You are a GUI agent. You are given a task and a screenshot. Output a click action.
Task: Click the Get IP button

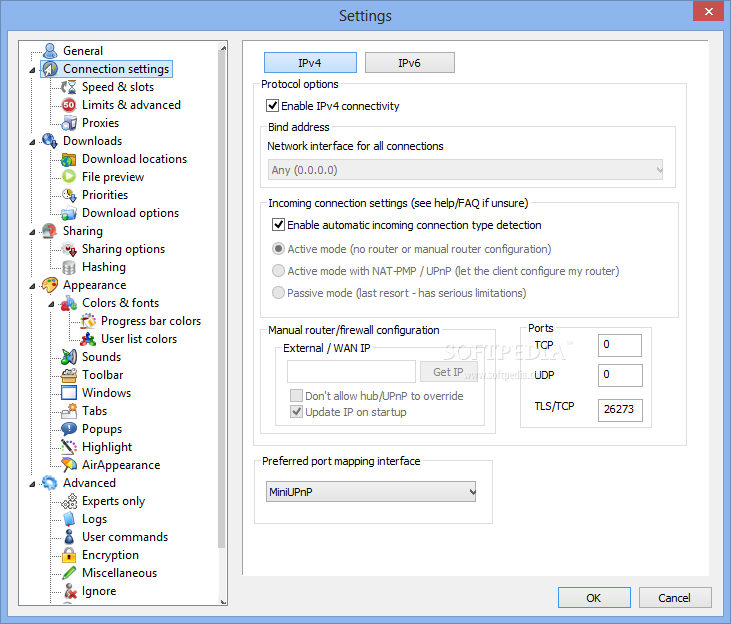pos(448,372)
